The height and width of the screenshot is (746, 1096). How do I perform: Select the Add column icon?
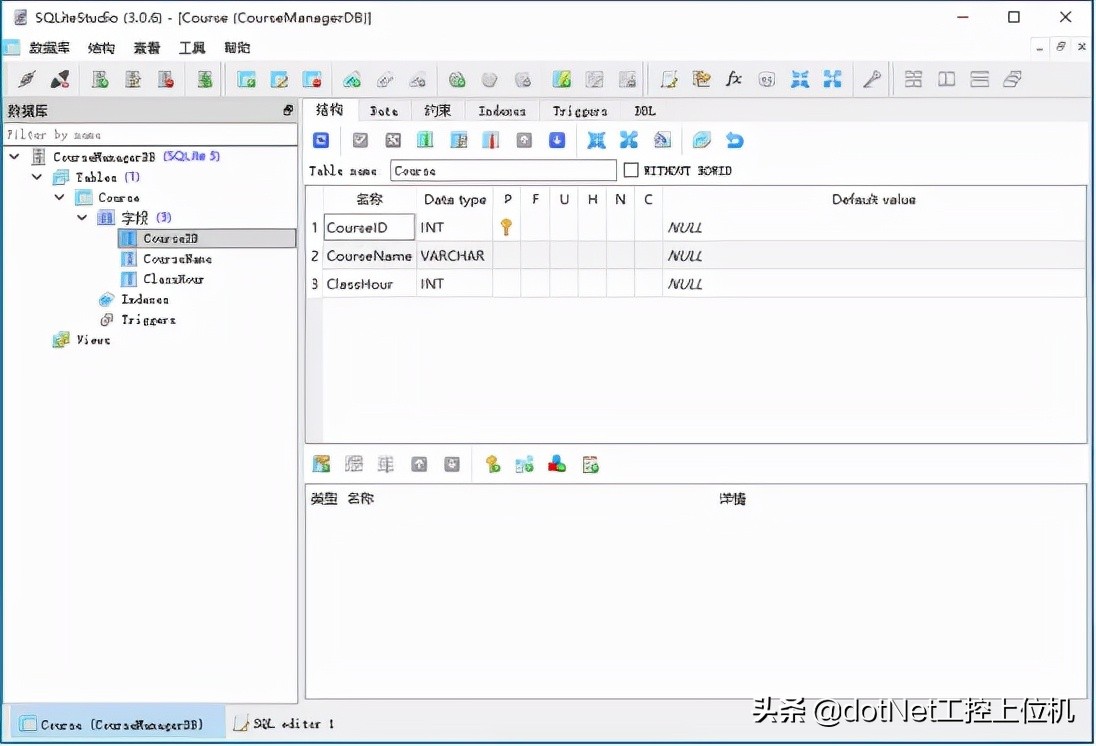coord(424,139)
